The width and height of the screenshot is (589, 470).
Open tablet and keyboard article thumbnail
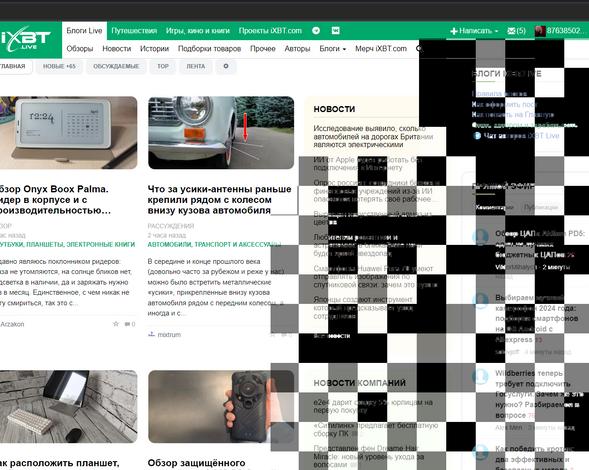pyautogui.click(x=68, y=407)
